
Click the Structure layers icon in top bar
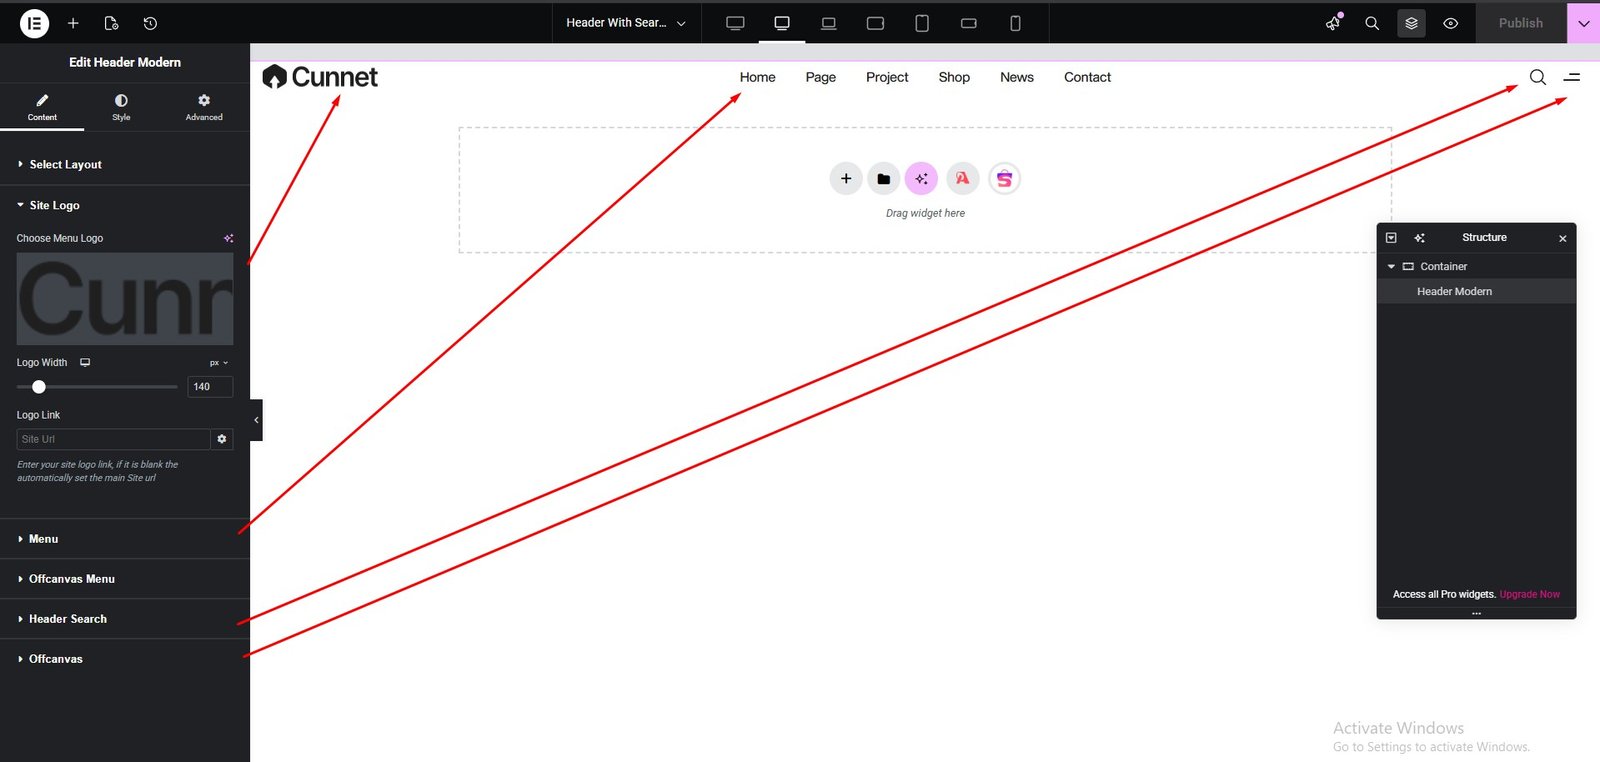click(x=1411, y=23)
